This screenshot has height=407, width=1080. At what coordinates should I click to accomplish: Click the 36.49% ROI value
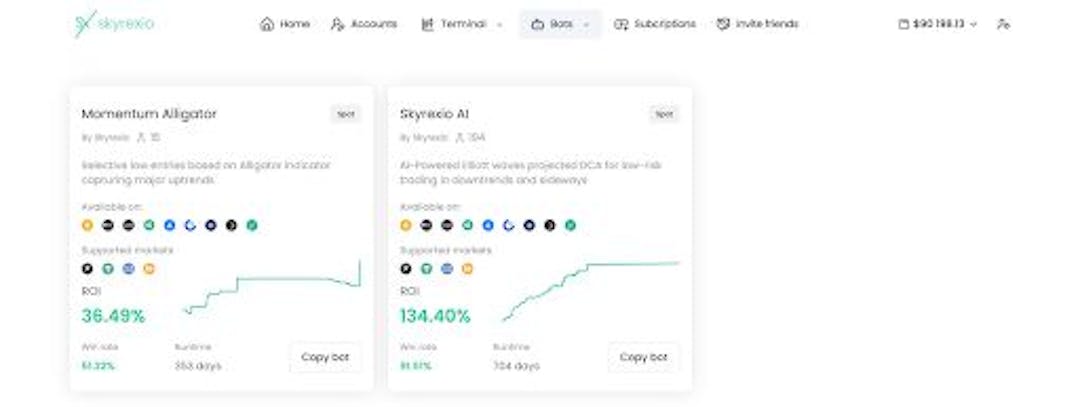coord(113,316)
